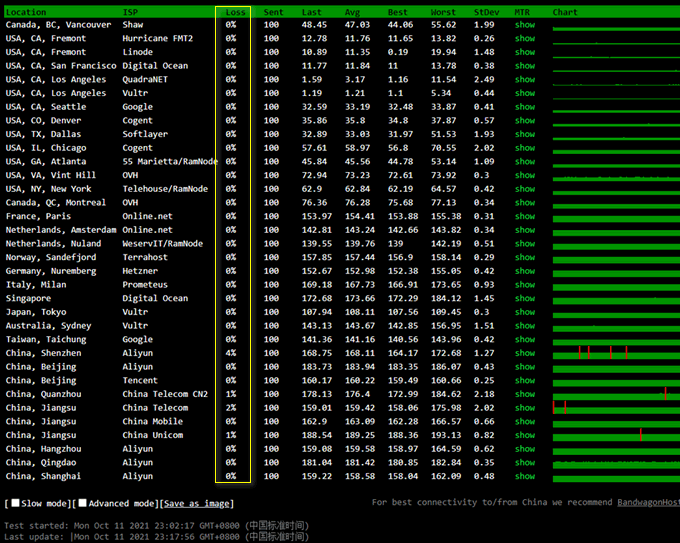Toggle the Advanced mode checkbox
Image resolution: width=680 pixels, height=543 pixels.
pos(83,503)
